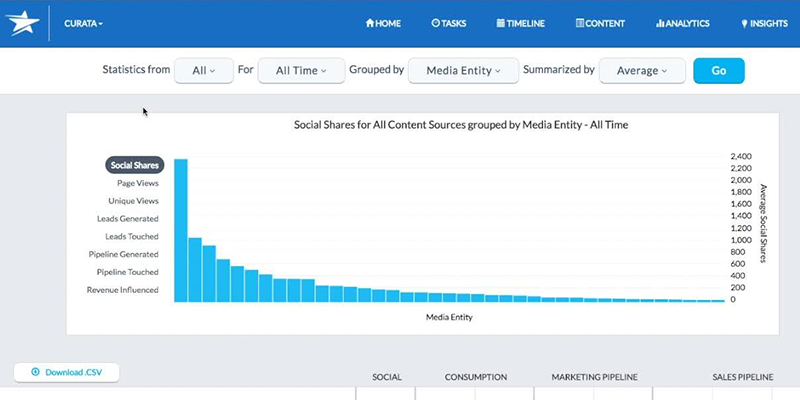Show Leads Generated in the chart
This screenshot has height=400, width=800.
[128, 219]
